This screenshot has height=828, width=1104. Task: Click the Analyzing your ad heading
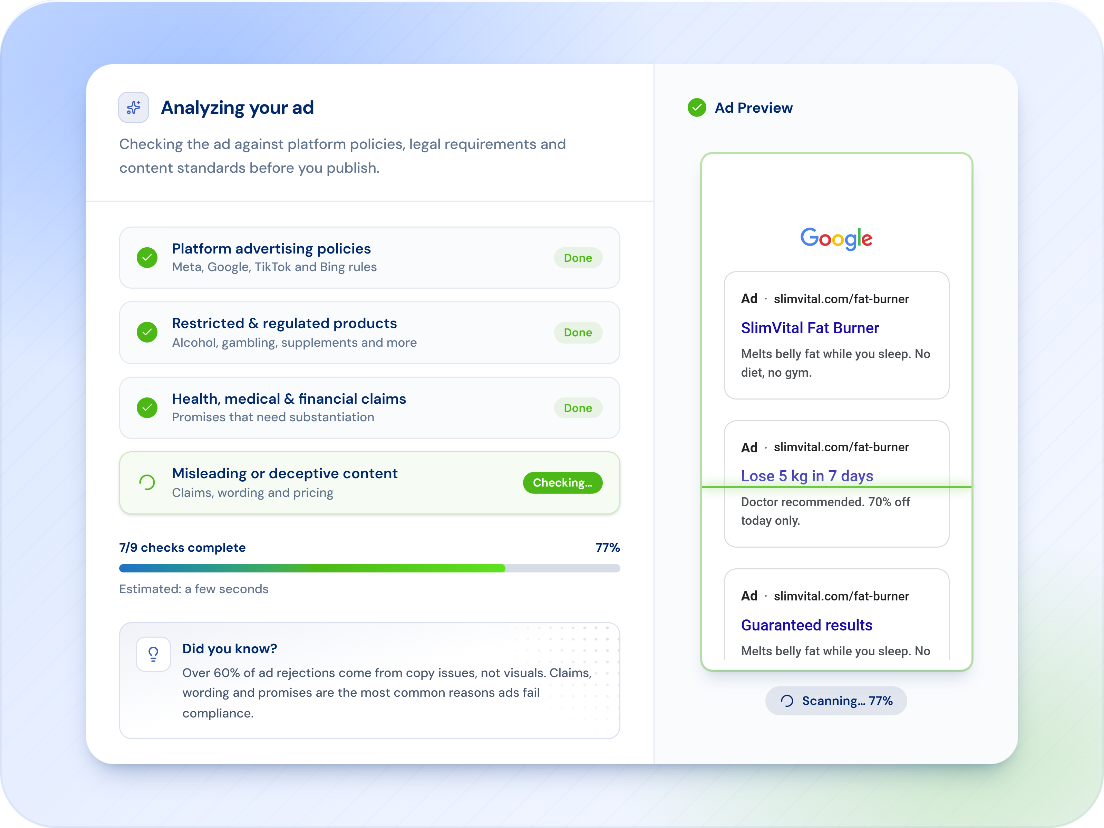pos(237,108)
